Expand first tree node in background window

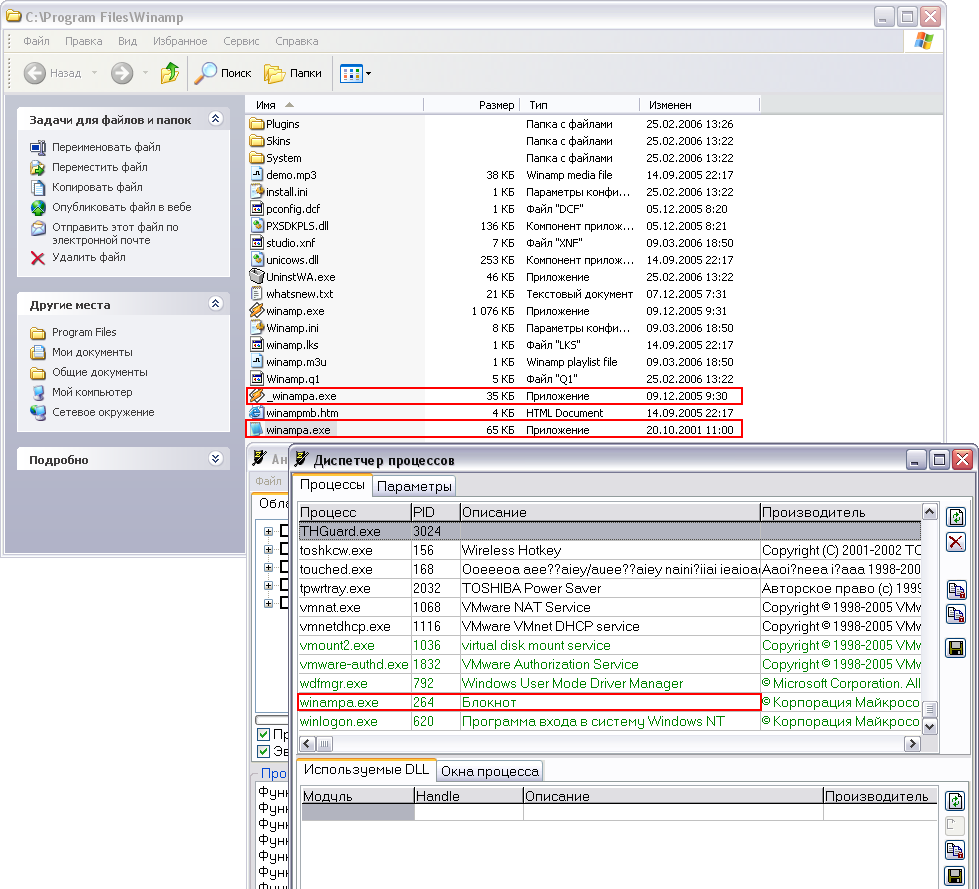tap(268, 531)
